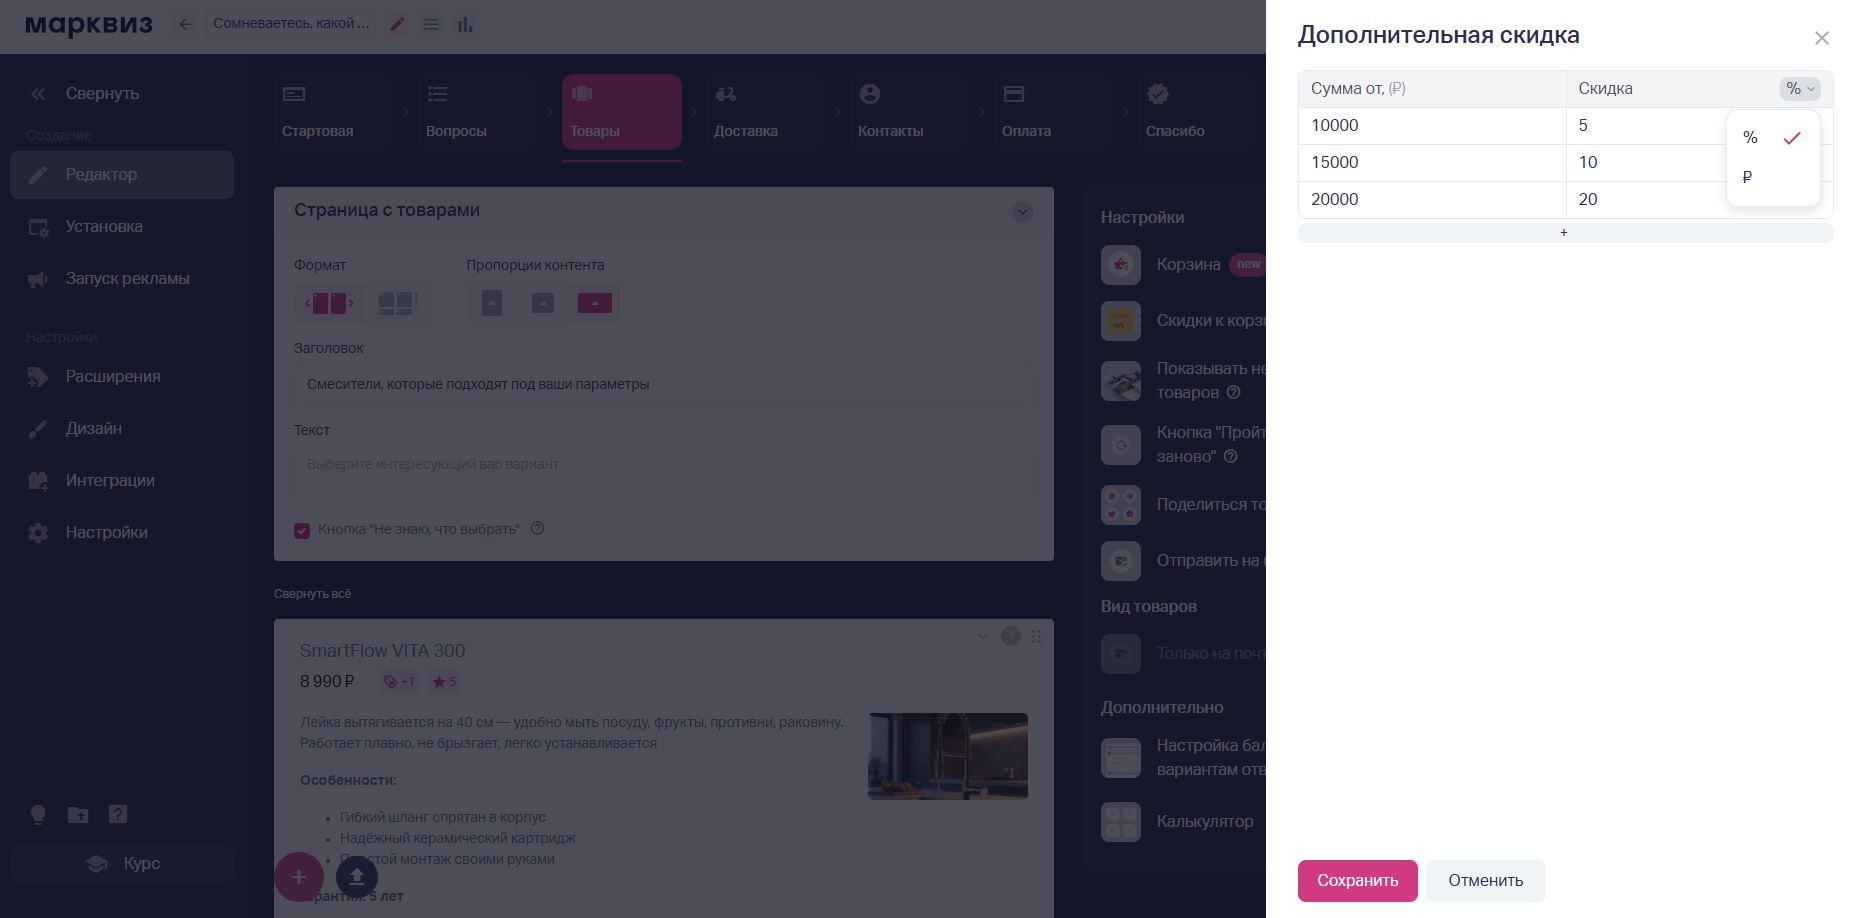
Task: Click the question mark help icon in sidebar
Action: click(x=118, y=814)
